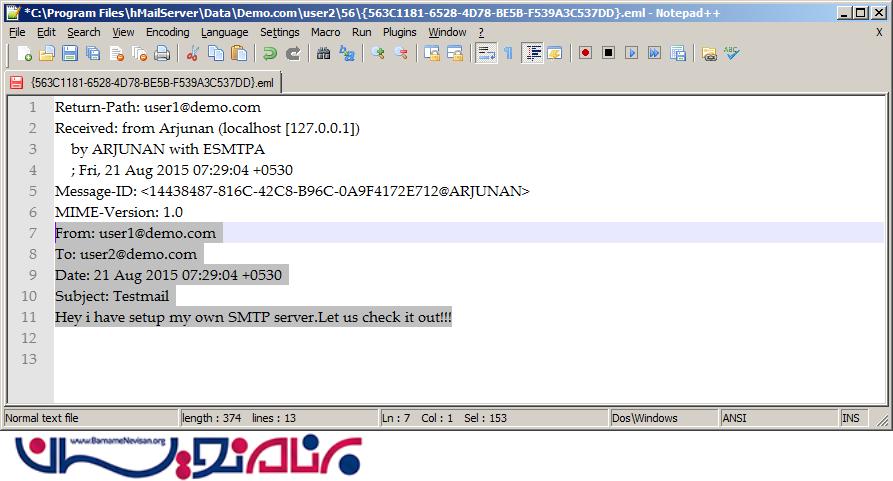Play back the recorded macro

(x=631, y=53)
